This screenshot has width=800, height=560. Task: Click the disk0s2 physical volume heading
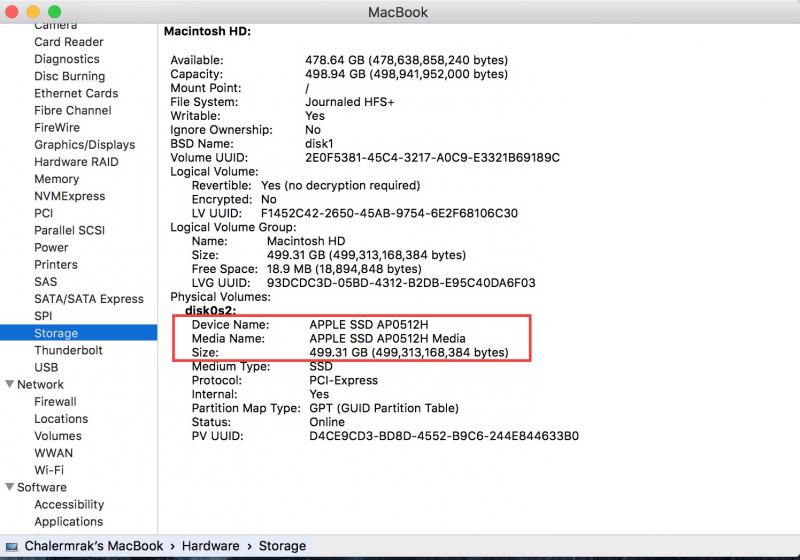210,310
